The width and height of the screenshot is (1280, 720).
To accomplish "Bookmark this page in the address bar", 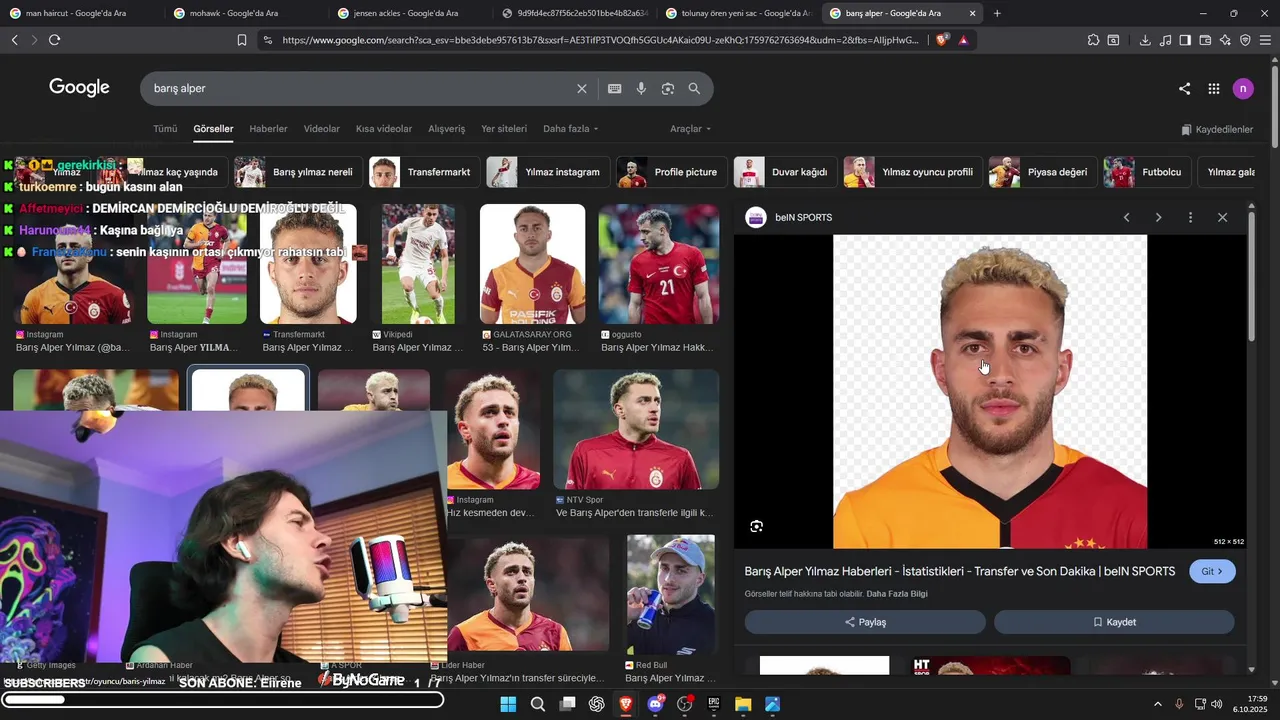I will 242,40.
